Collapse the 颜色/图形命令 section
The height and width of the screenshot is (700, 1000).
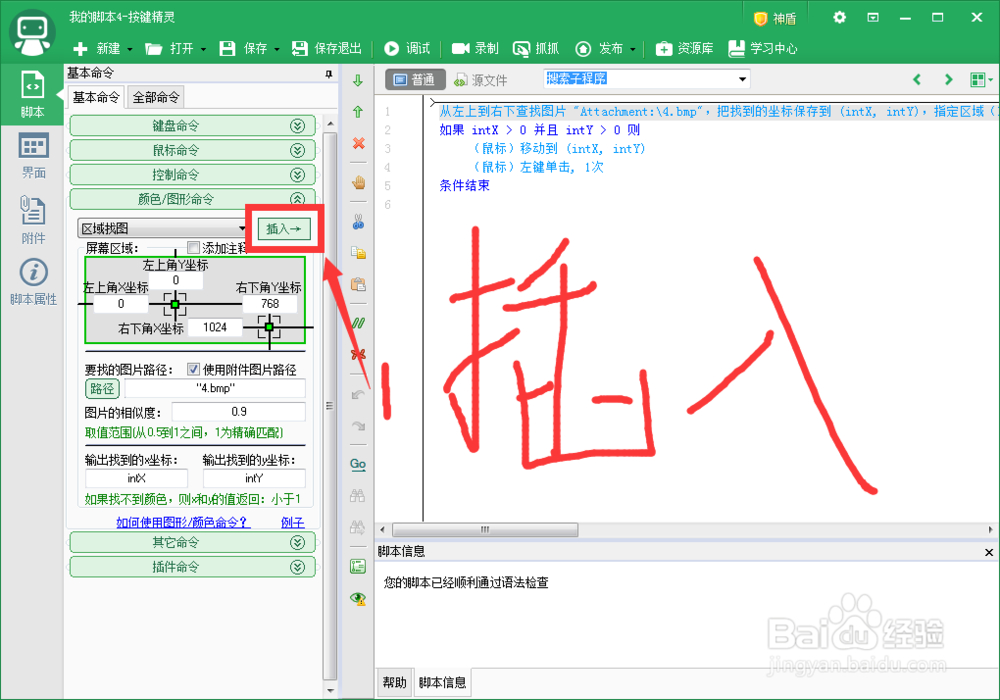click(193, 199)
